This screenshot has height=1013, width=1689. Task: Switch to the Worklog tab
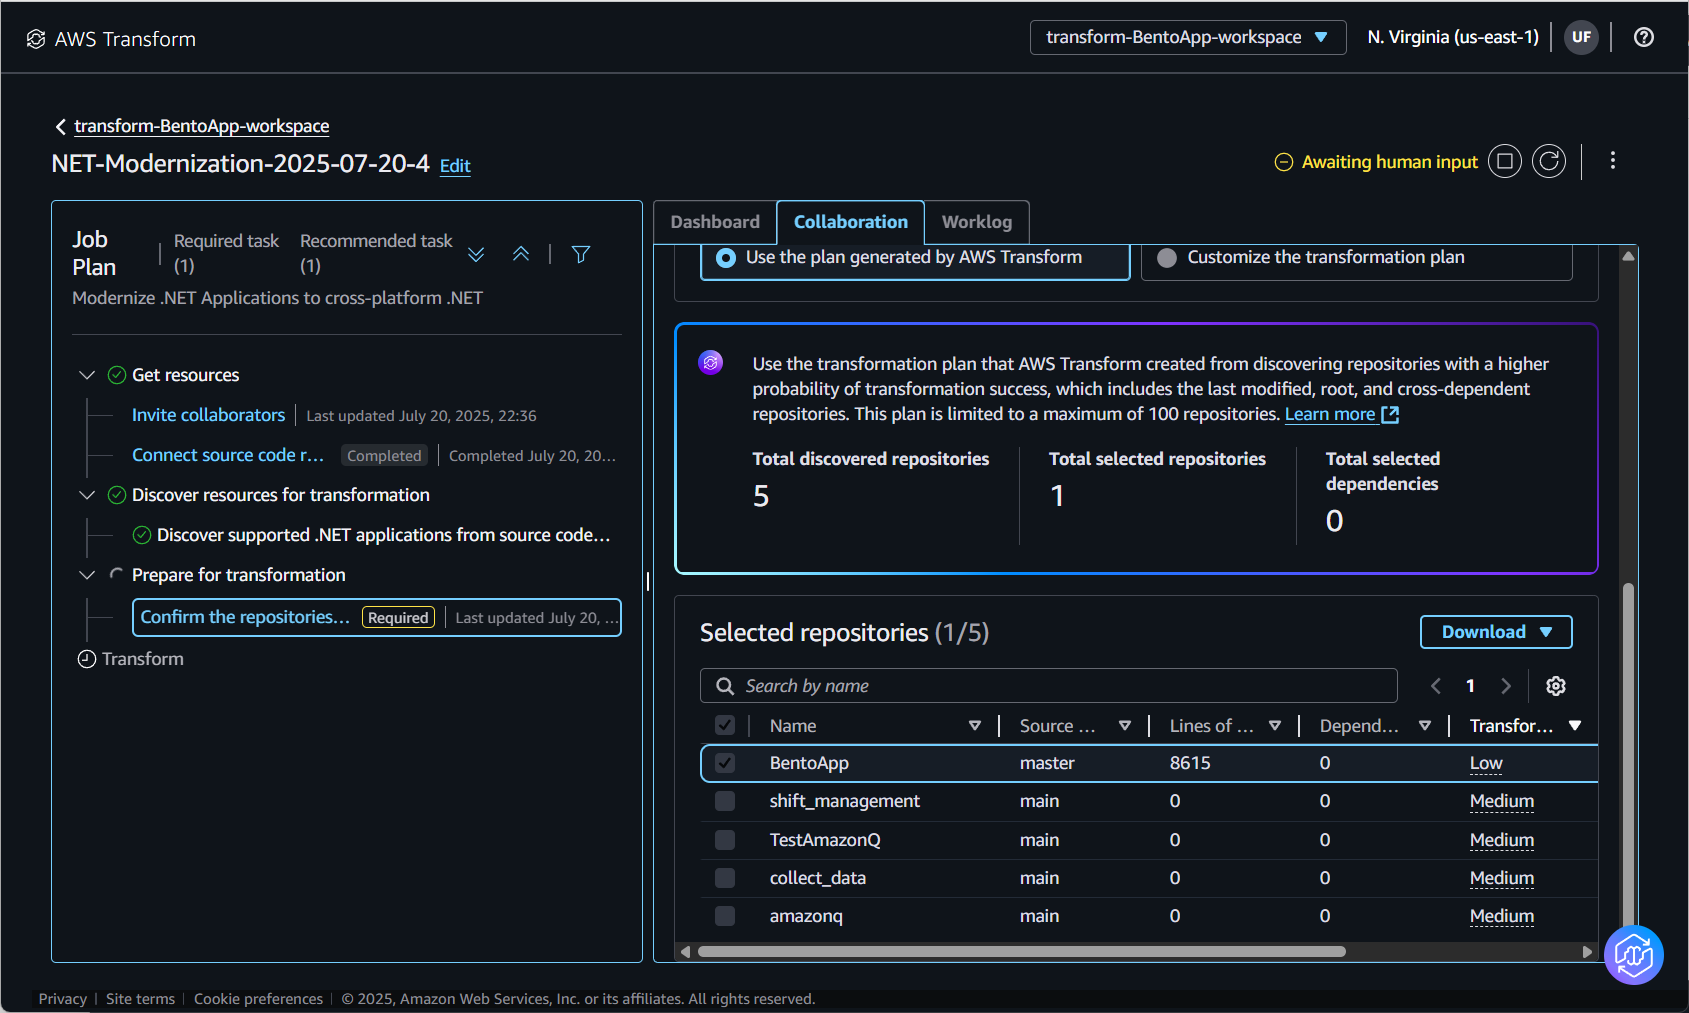977,222
